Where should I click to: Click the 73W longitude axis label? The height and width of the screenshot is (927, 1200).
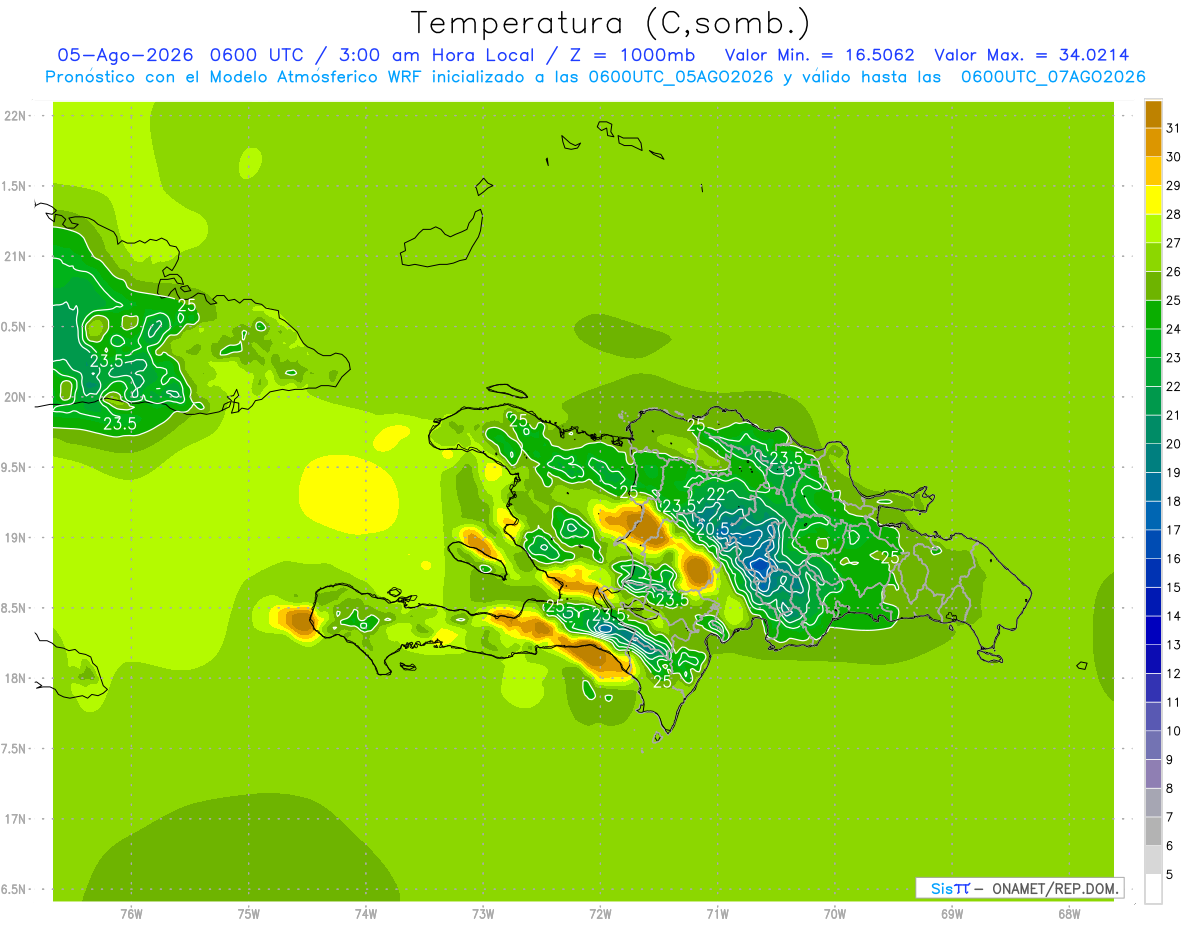tap(483, 914)
